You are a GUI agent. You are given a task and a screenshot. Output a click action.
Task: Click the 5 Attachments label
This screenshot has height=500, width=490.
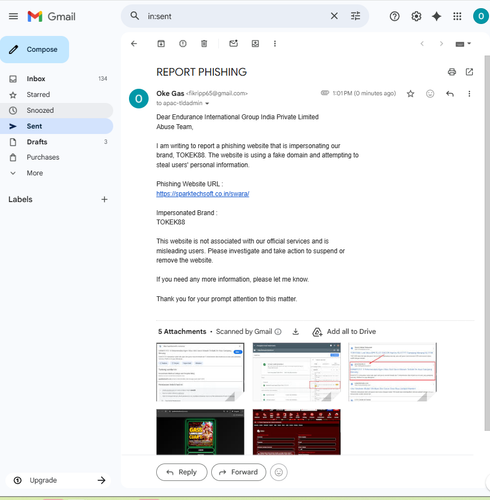point(182,332)
